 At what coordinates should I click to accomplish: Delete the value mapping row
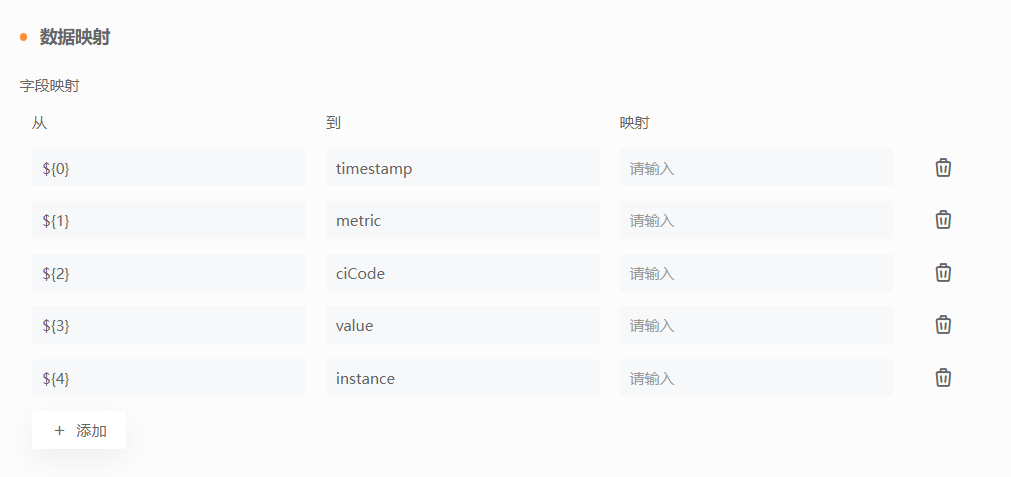click(x=943, y=325)
